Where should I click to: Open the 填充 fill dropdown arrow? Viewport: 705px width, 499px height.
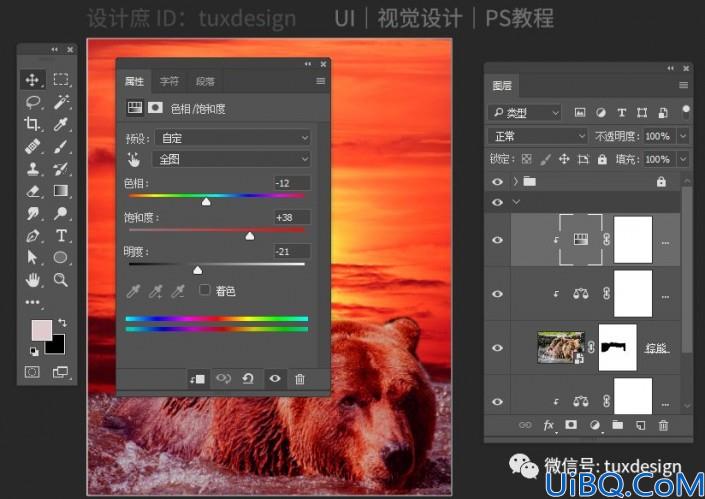click(x=683, y=159)
